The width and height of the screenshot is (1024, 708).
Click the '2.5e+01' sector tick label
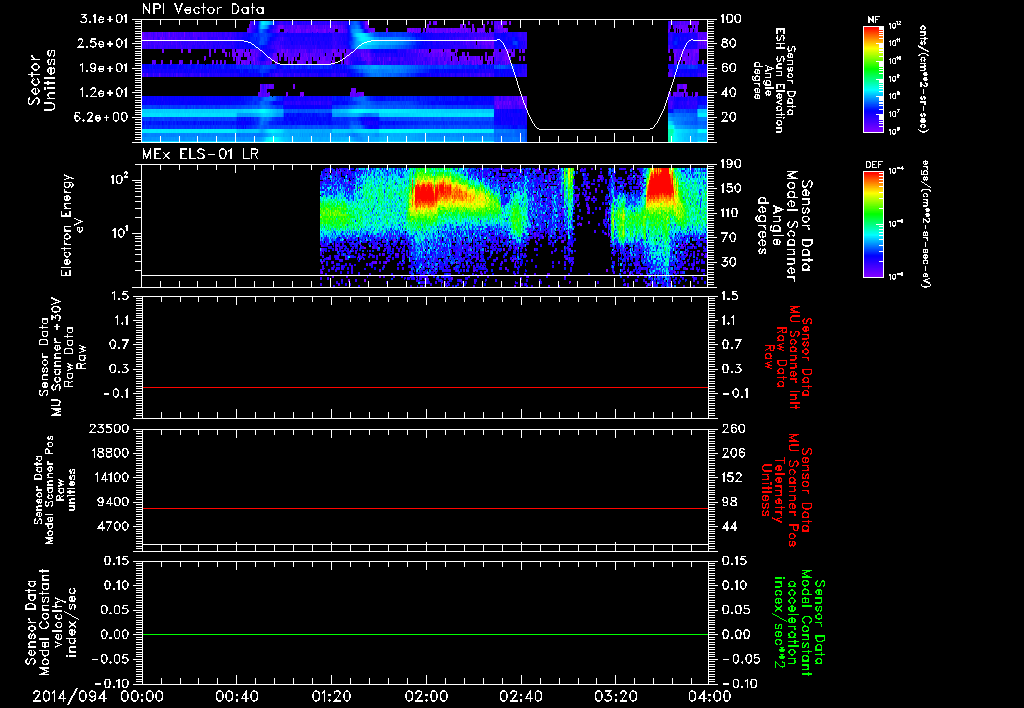point(103,43)
